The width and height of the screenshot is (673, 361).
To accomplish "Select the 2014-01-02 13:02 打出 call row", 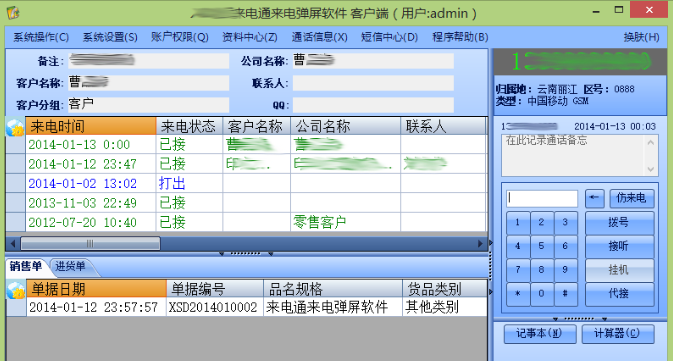I will (x=246, y=184).
